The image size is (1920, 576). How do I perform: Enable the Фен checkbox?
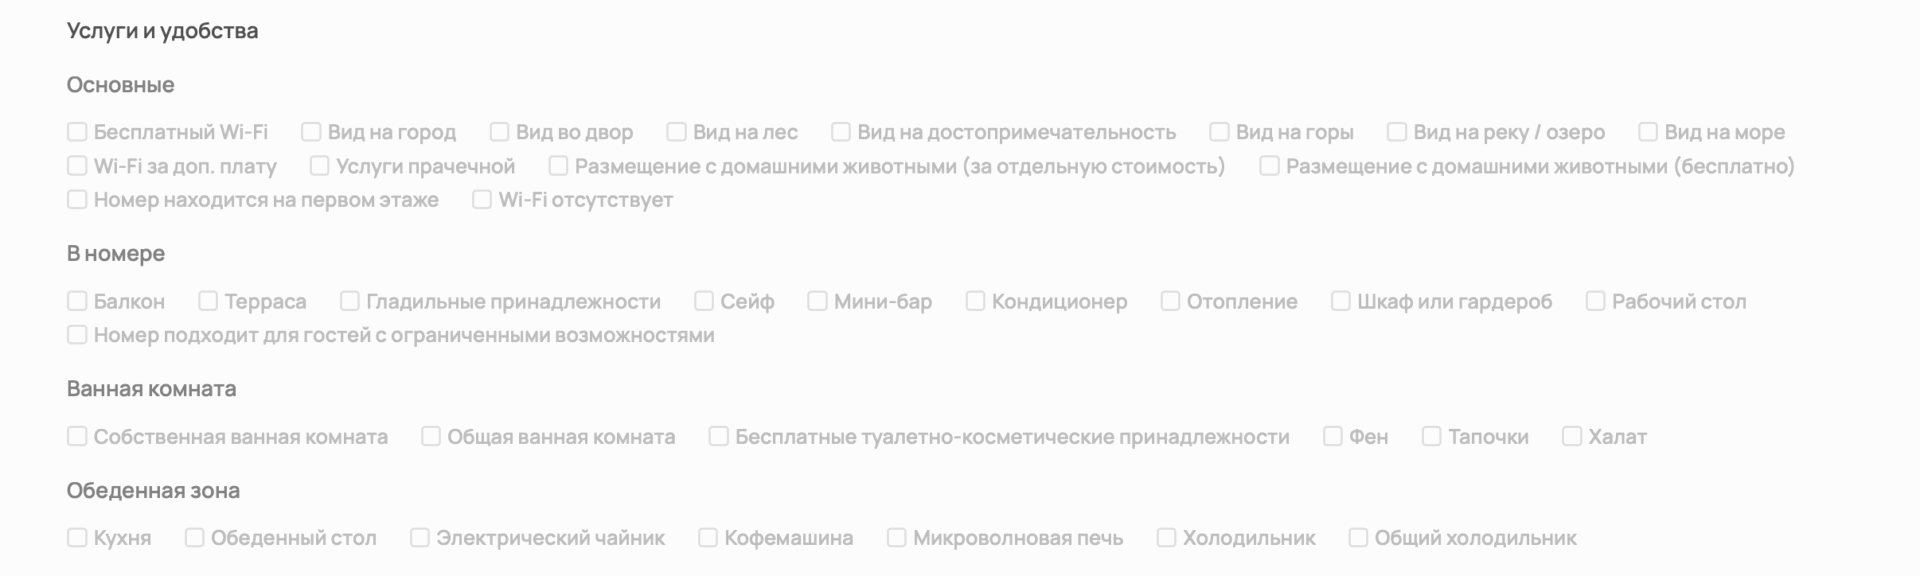coord(1332,437)
